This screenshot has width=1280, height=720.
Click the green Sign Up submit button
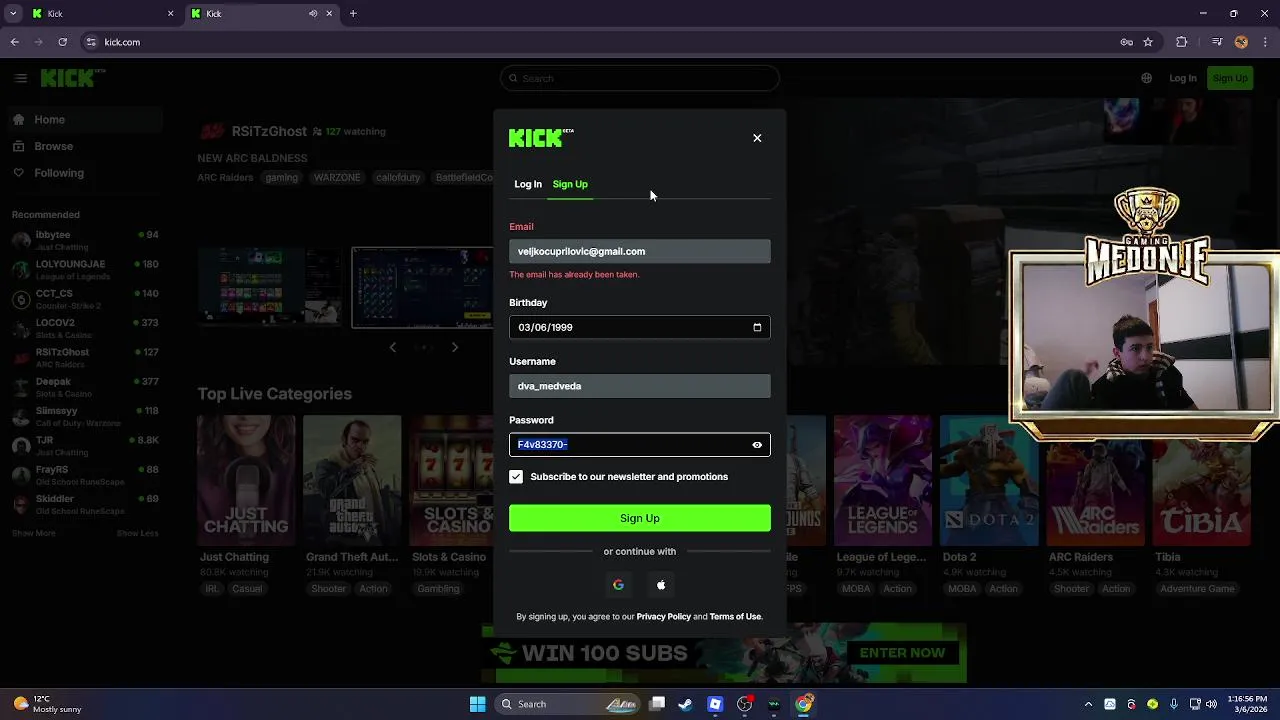[x=640, y=518]
